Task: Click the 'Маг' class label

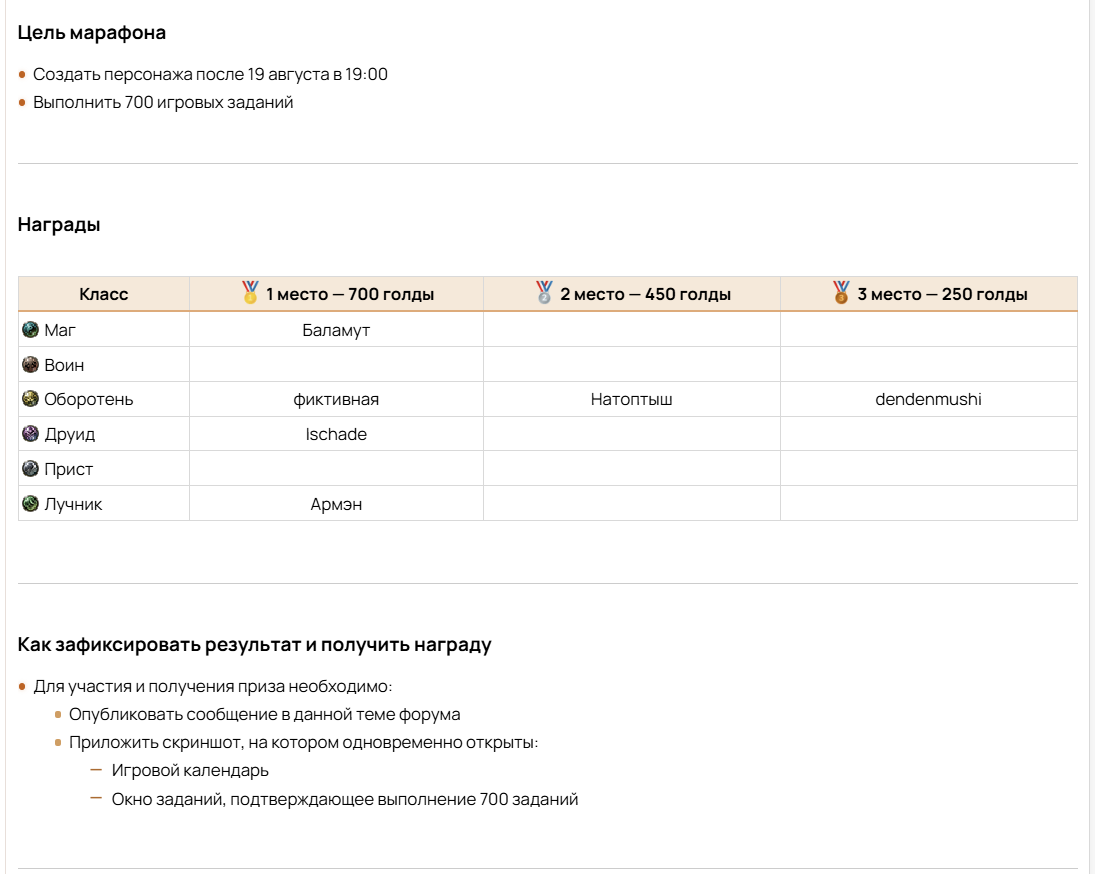Action: pos(59,330)
